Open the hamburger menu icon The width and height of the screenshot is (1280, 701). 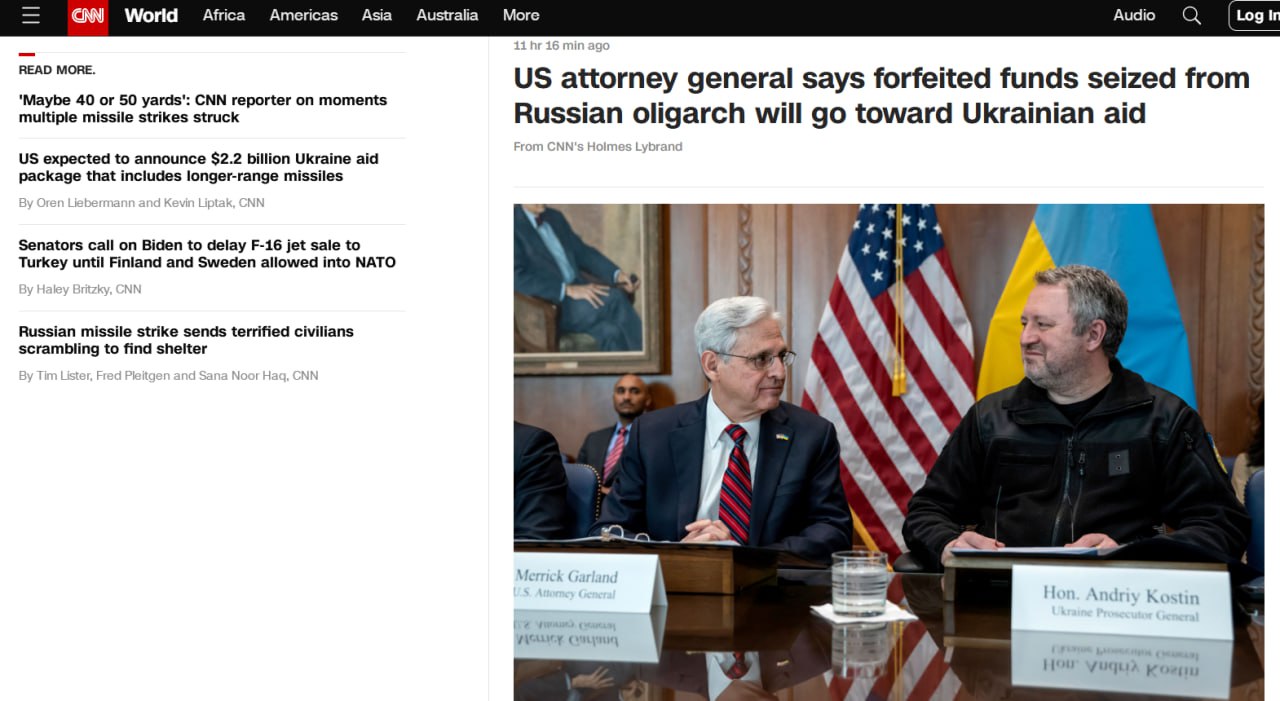point(31,16)
